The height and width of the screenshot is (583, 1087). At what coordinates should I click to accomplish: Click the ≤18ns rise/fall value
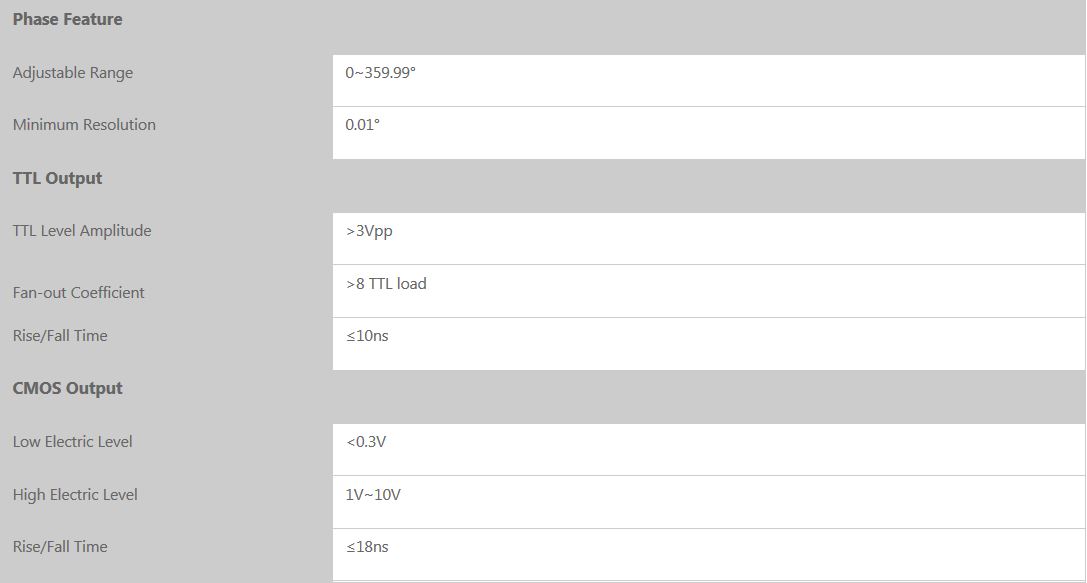point(367,547)
